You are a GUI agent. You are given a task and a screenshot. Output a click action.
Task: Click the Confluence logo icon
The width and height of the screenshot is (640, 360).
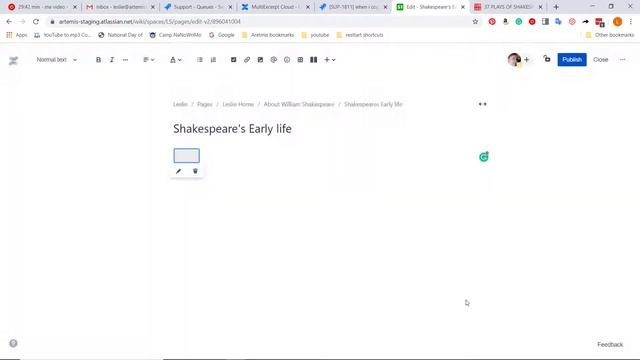click(13, 60)
